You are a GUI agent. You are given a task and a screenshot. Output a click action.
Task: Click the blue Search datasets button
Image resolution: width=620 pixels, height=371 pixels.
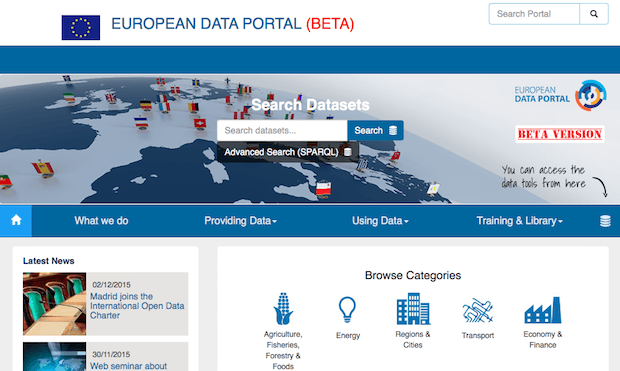(376, 131)
